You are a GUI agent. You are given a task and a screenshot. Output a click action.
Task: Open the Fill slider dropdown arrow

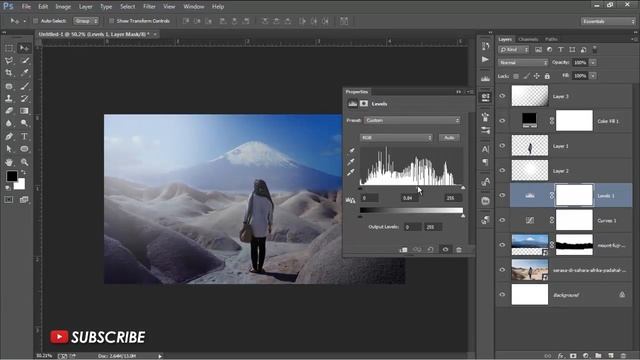click(593, 76)
